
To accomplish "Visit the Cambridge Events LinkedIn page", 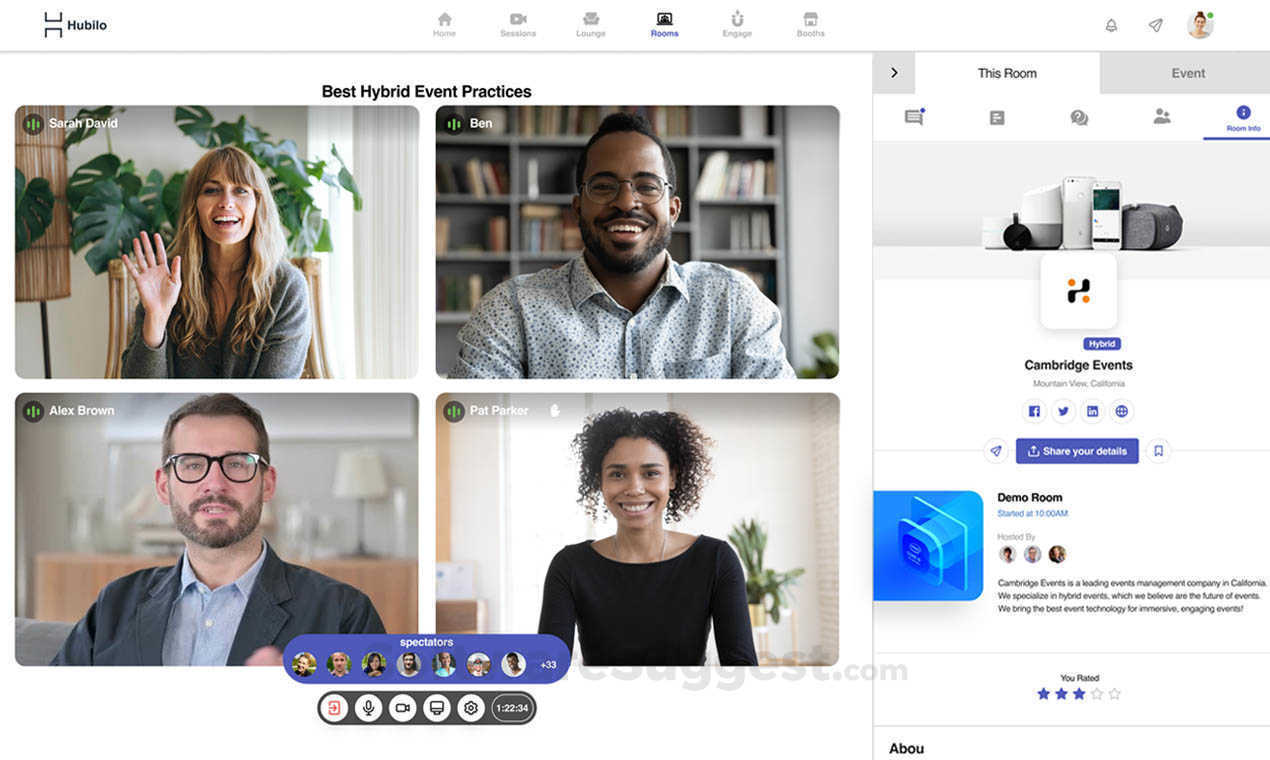I will (x=1093, y=411).
